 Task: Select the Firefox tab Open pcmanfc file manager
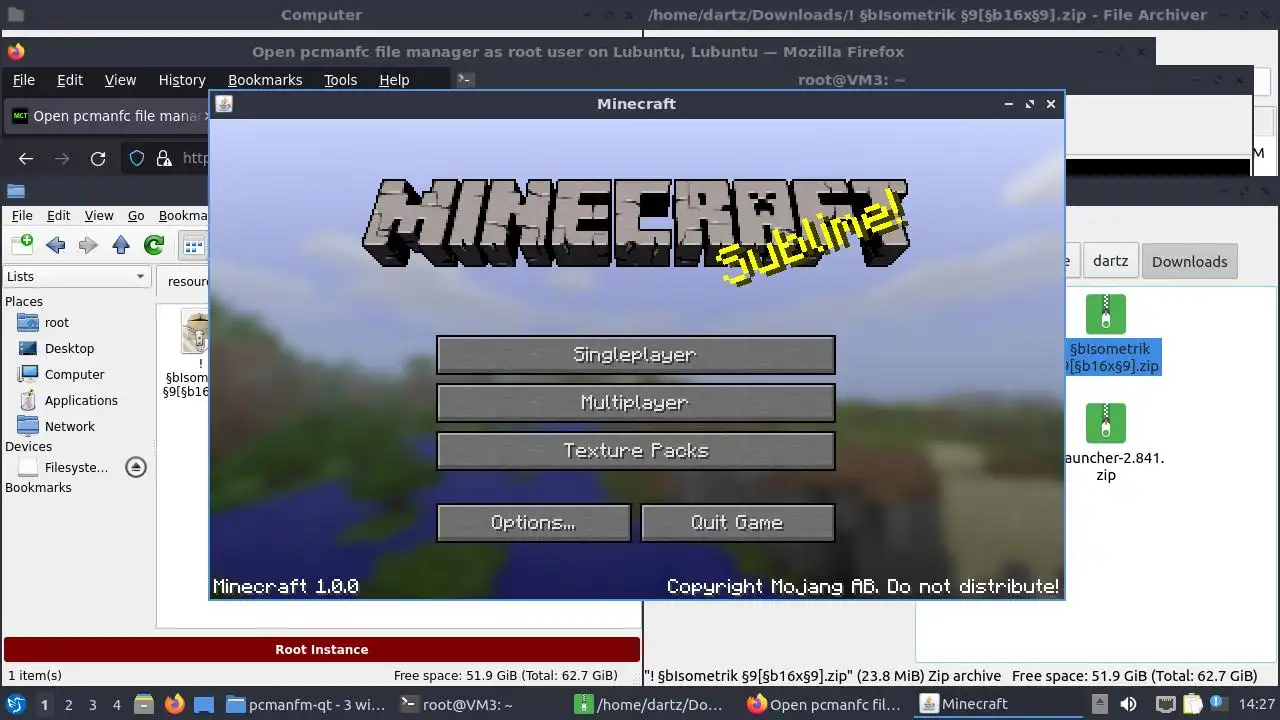click(x=106, y=116)
